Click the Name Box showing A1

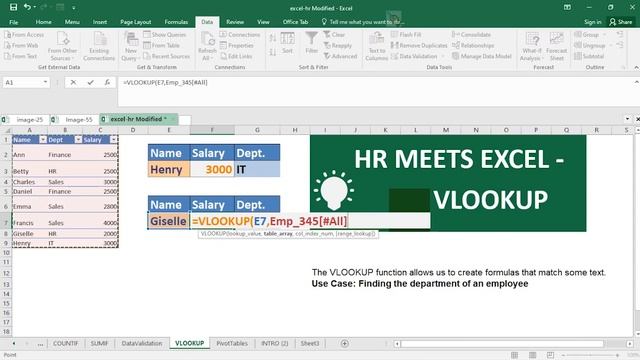[x=26, y=82]
